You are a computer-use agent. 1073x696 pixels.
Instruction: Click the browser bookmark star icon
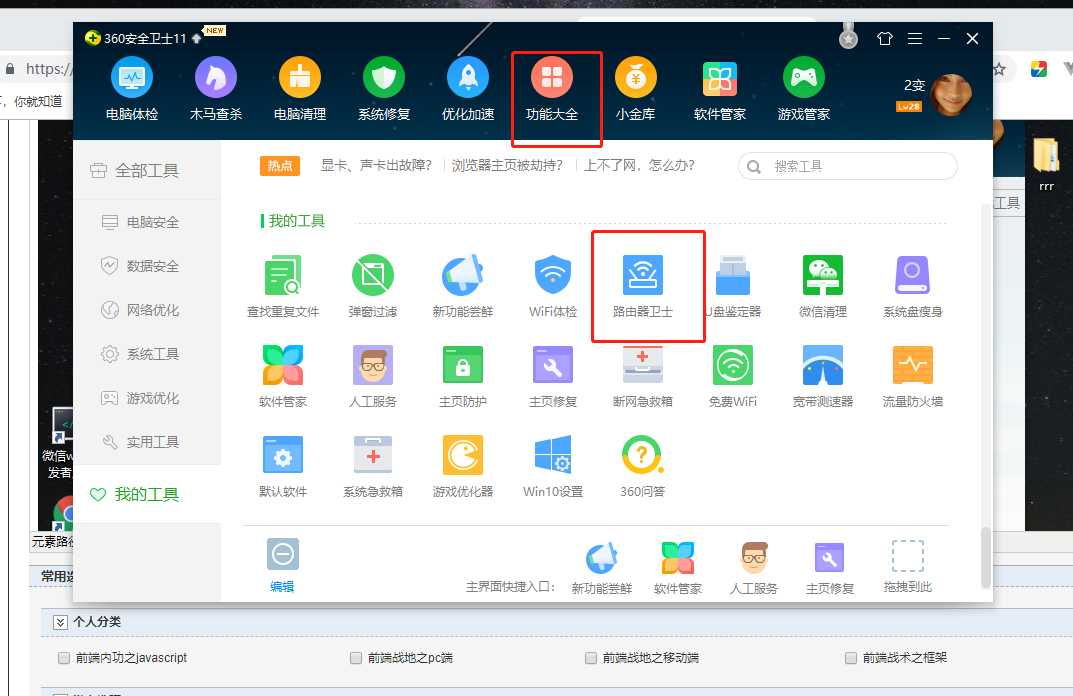point(1000,69)
